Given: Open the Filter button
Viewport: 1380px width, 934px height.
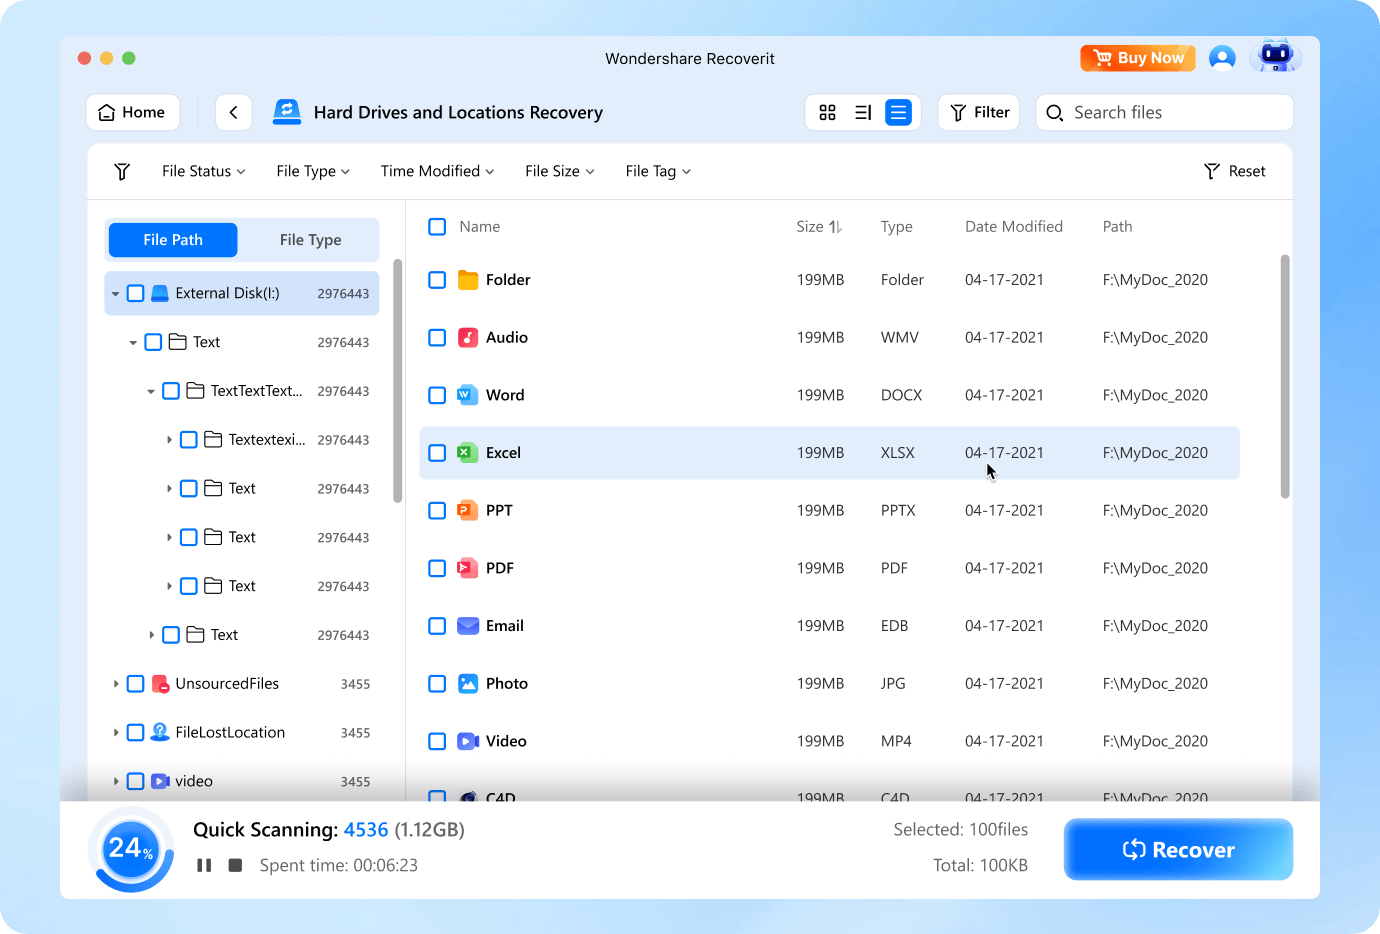Looking at the screenshot, I should tap(979, 113).
